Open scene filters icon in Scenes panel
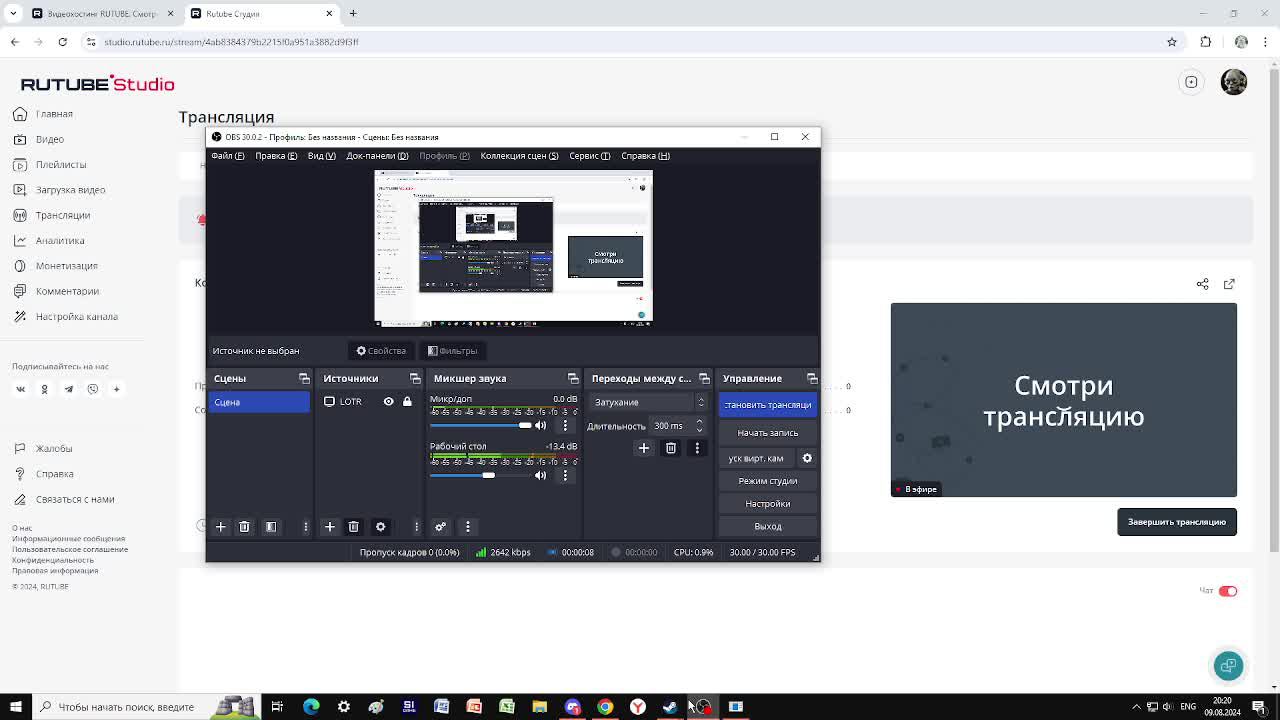 point(271,527)
